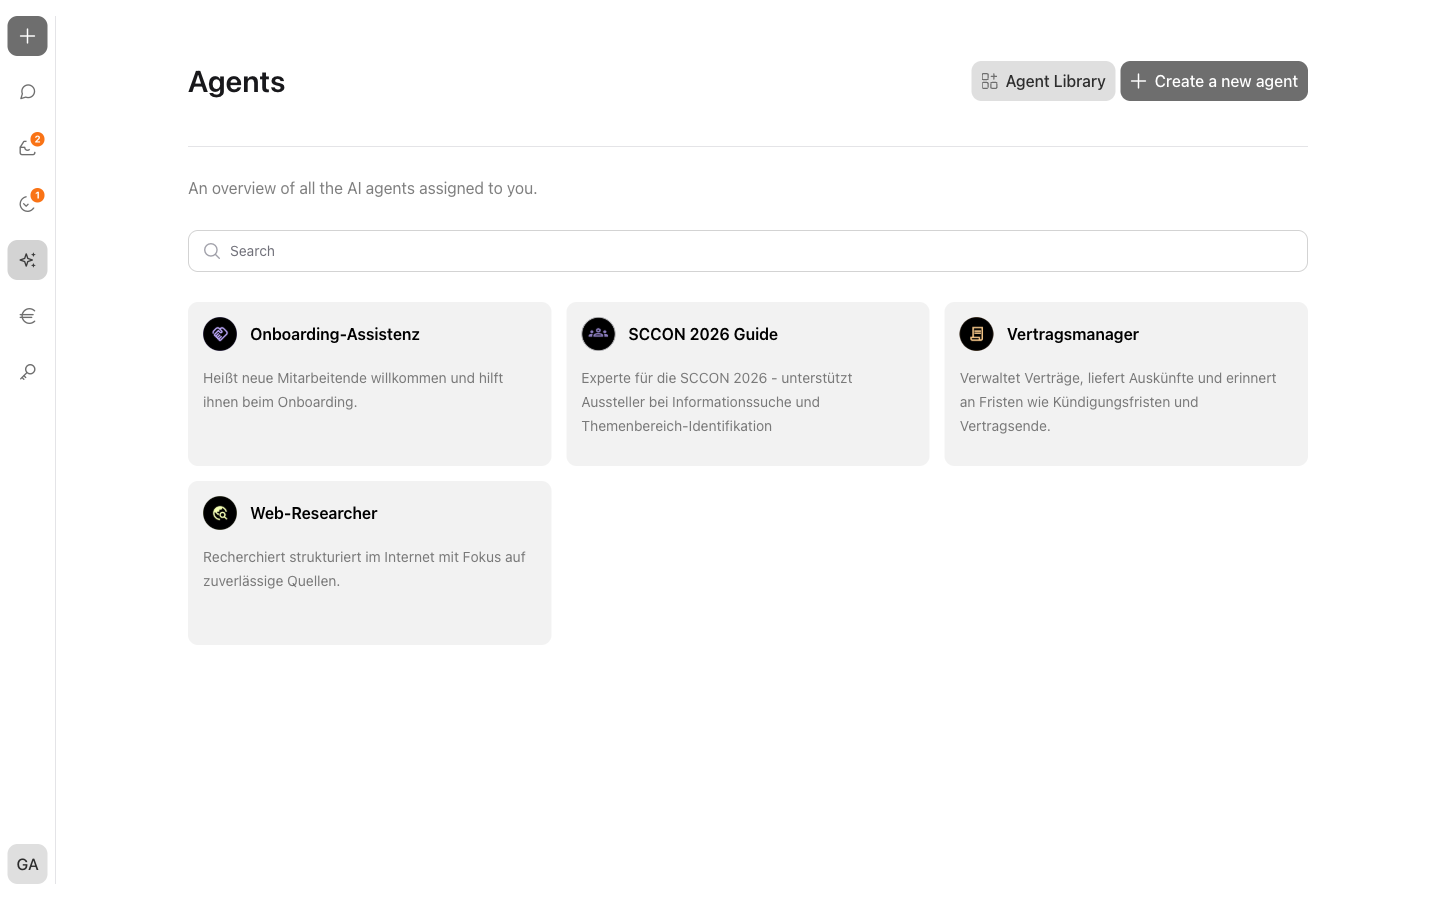Click Create a new agent button

click(x=1214, y=81)
